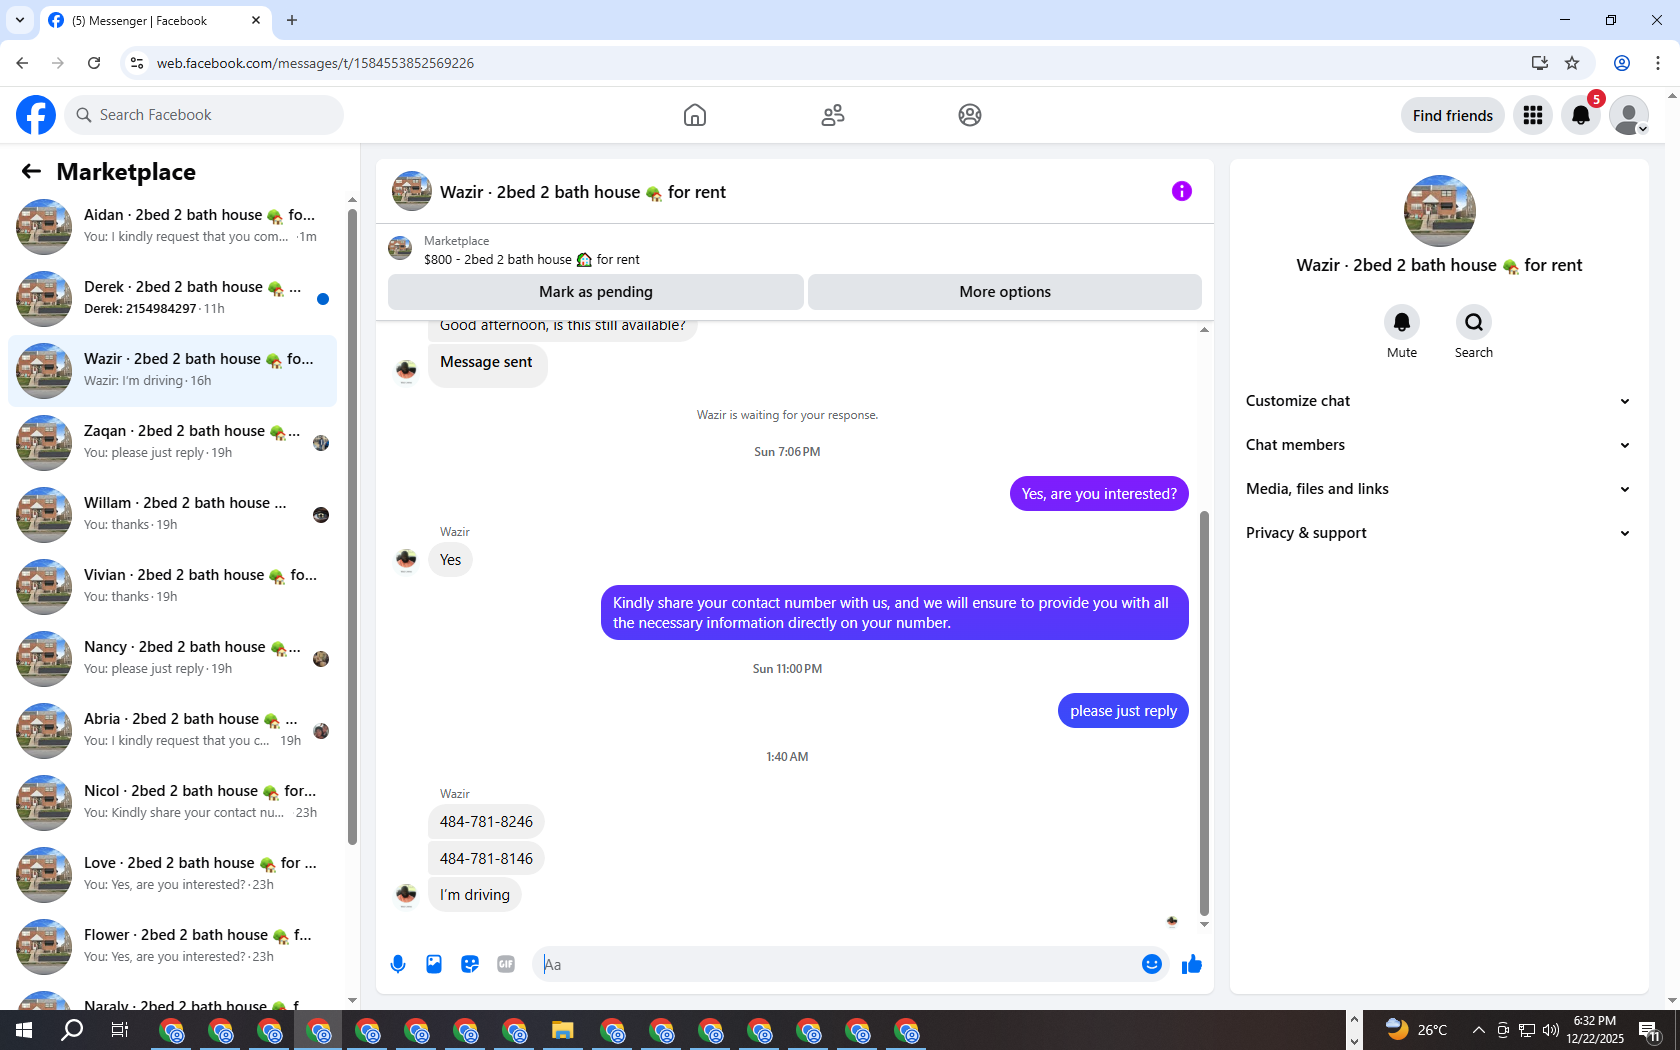Click Search Facebook field
Screen dimensions: 1680x1050
[204, 115]
